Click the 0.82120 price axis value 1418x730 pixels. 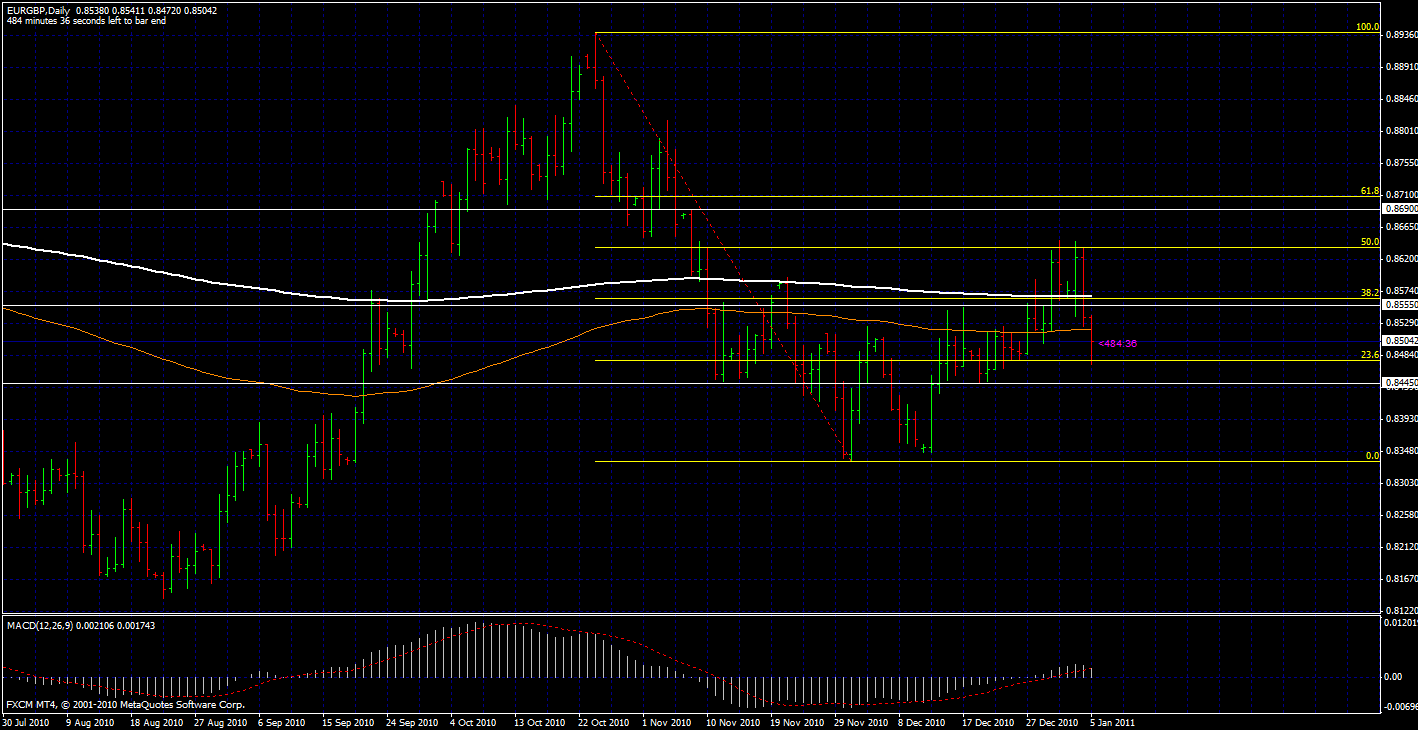tap(1401, 547)
